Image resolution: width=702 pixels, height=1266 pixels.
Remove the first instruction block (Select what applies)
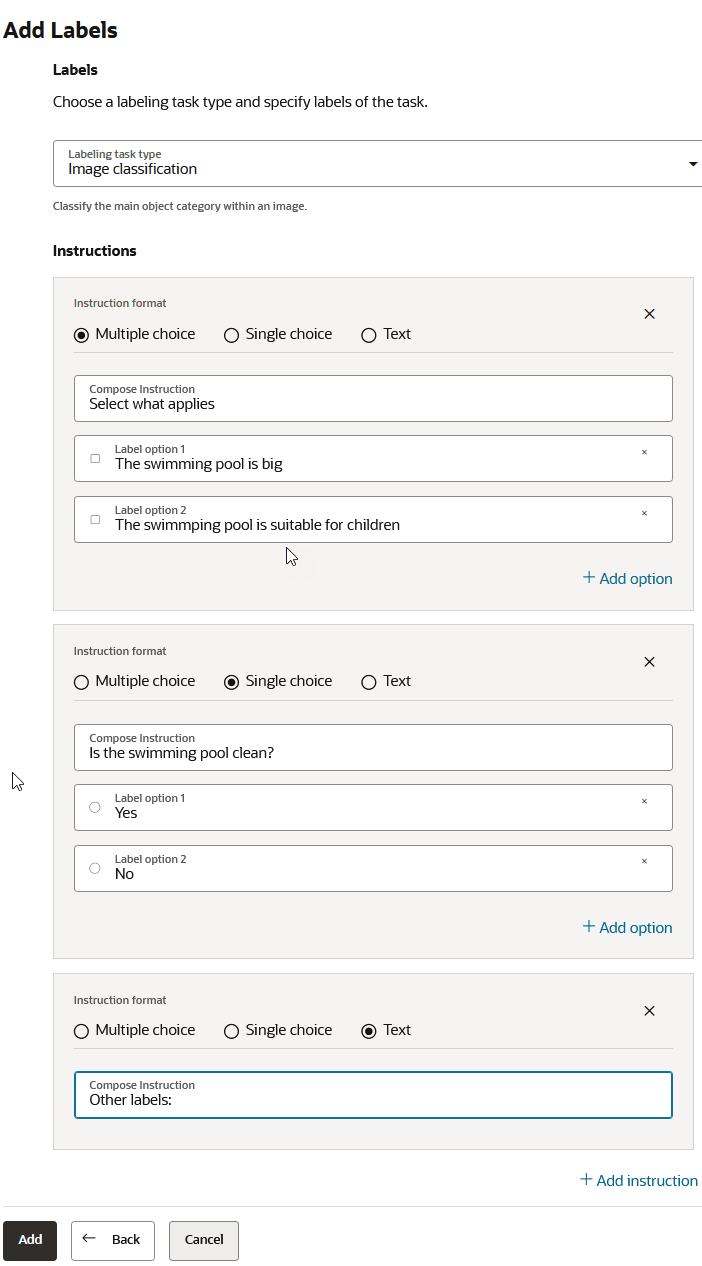click(649, 314)
